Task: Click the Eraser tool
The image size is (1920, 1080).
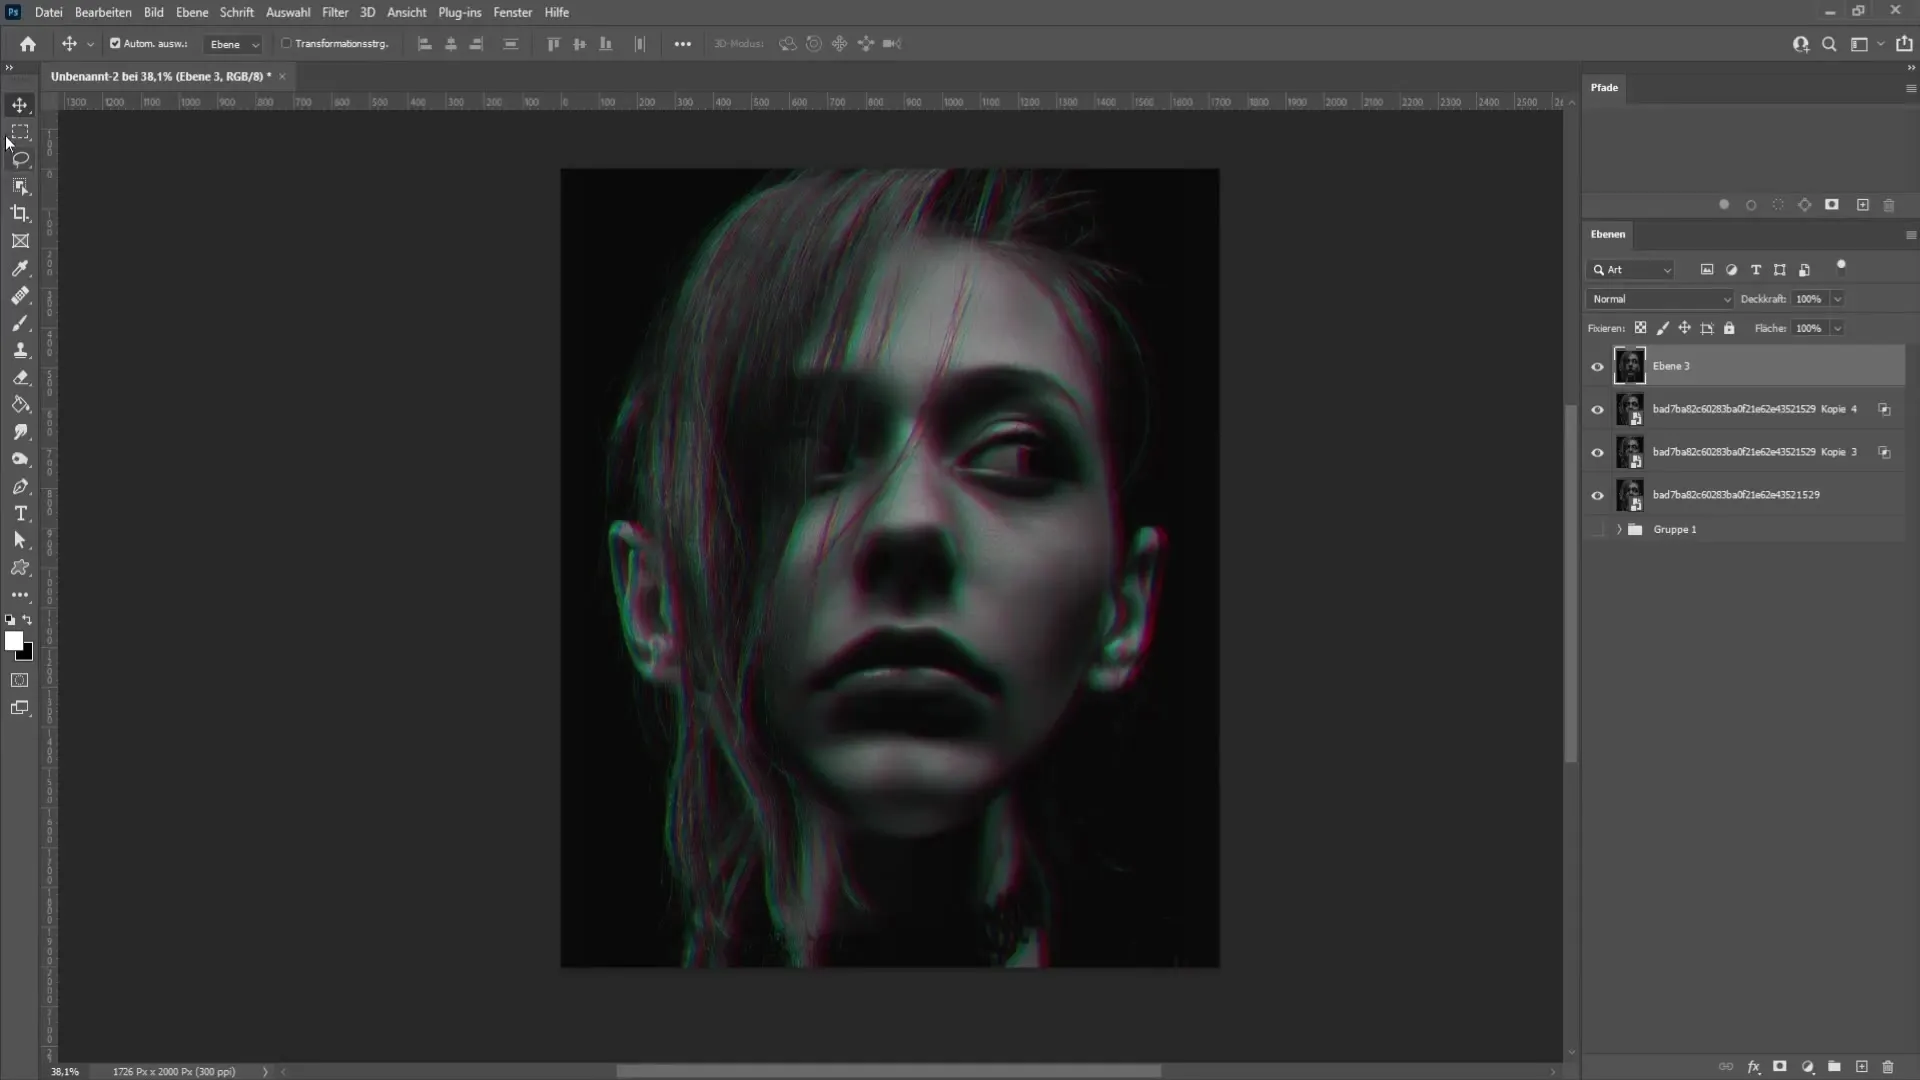Action: [18, 378]
